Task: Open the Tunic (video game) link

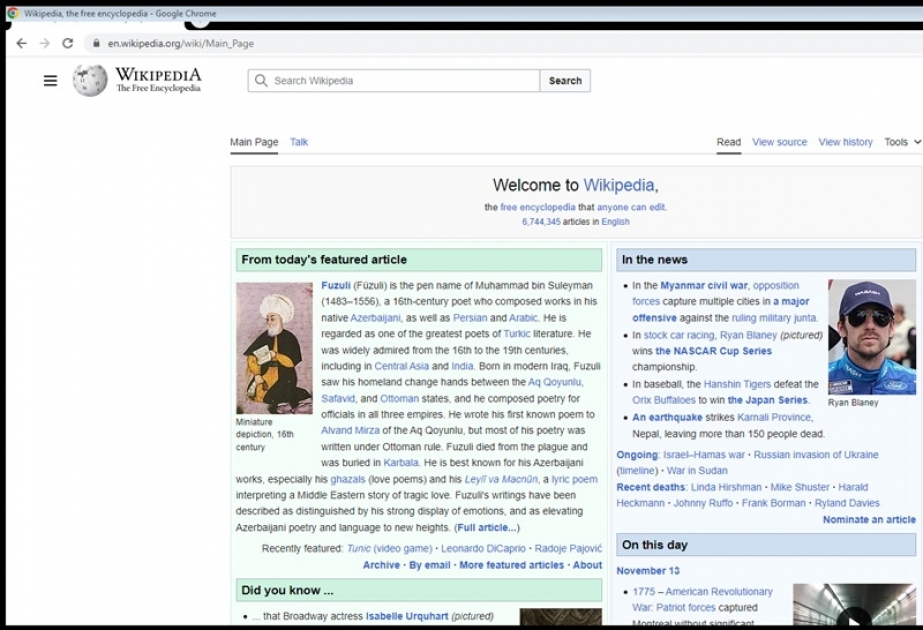Action: coord(389,549)
